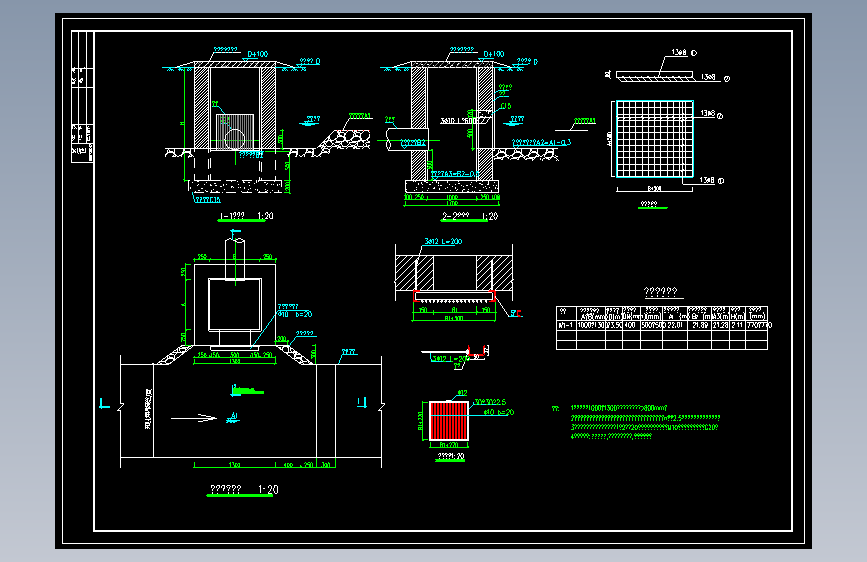This screenshot has width=867, height=562.
Task: Select the cyan-bordered rebar mesh grid
Action: (x=655, y=139)
